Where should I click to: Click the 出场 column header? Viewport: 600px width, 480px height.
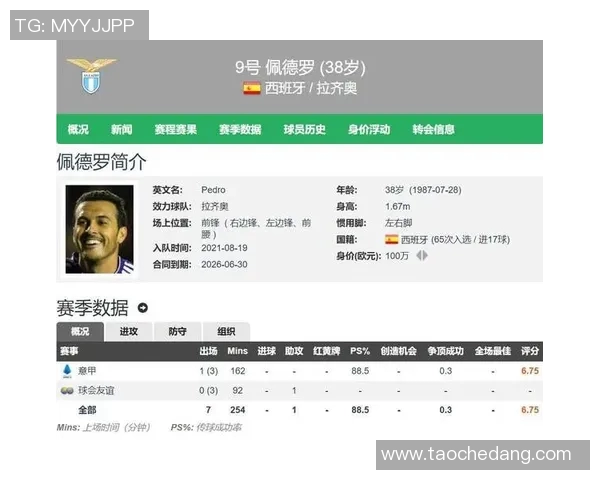tap(209, 351)
